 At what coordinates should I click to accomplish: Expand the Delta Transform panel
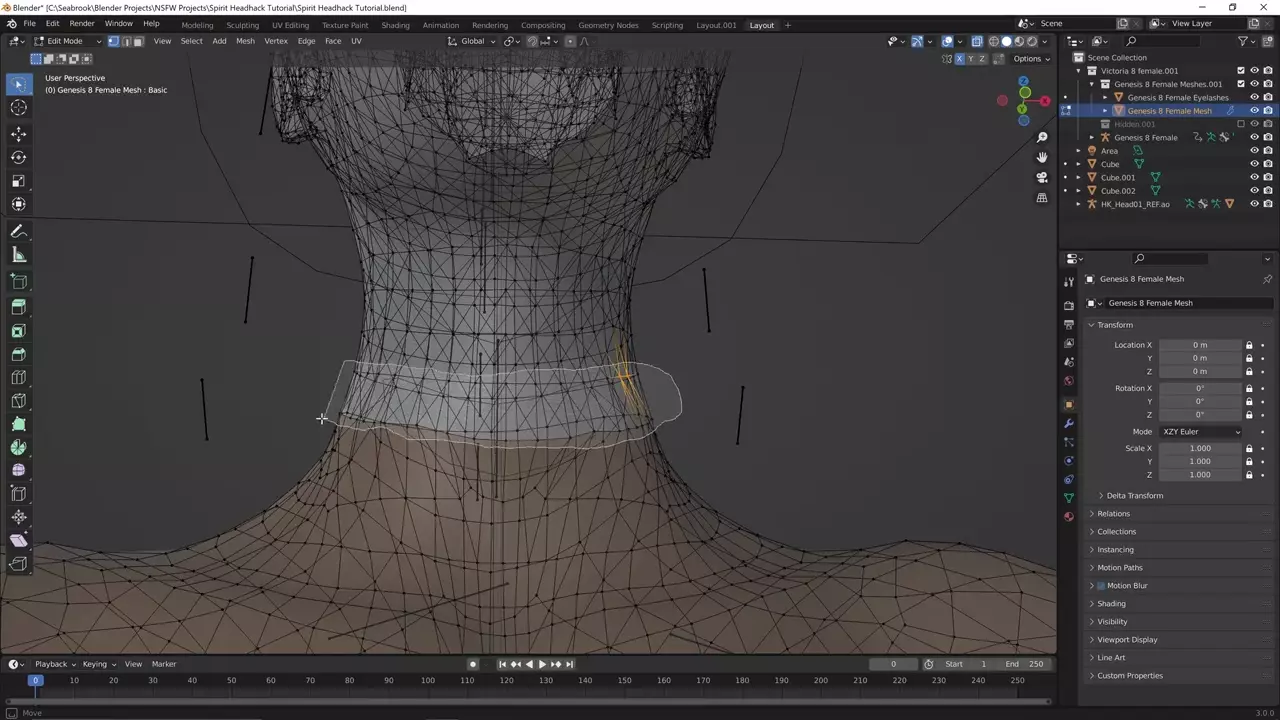[1134, 496]
